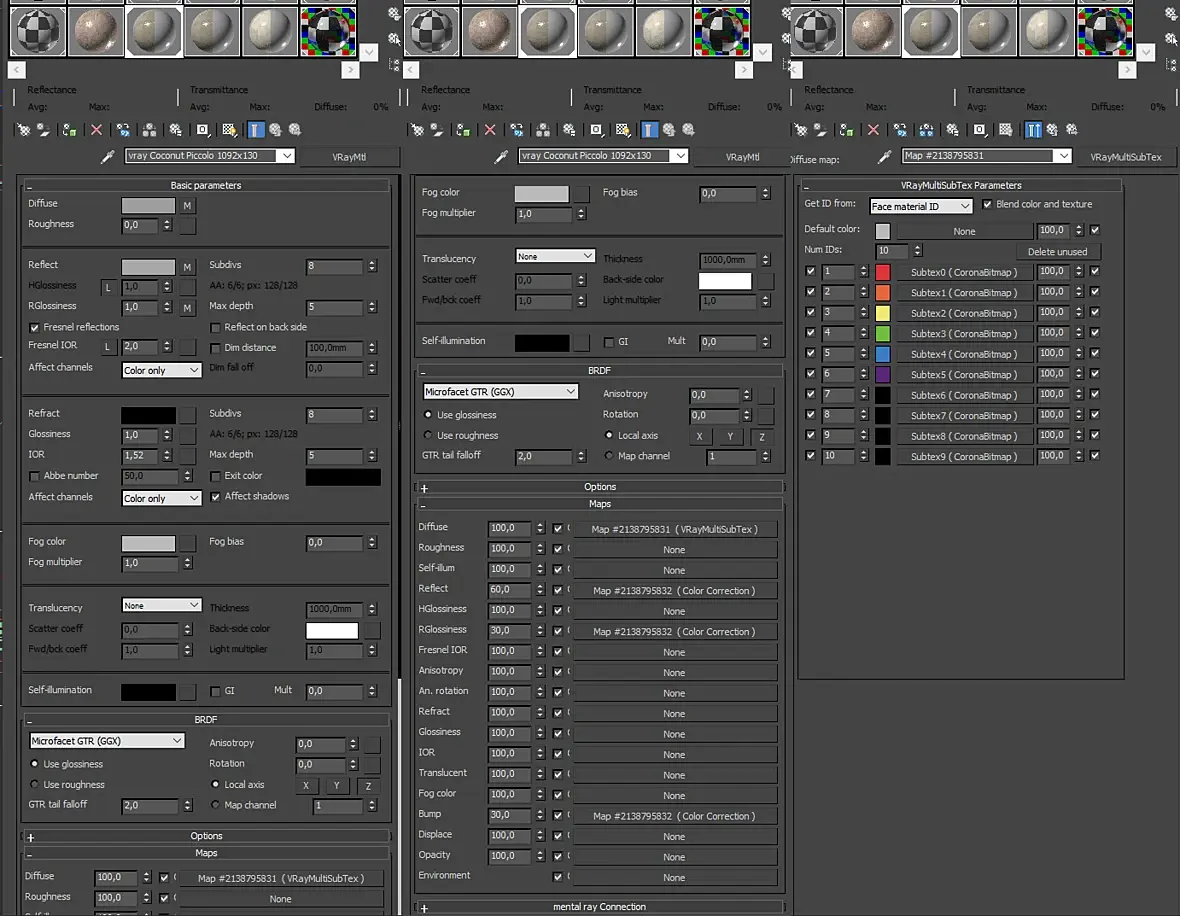Open the Subtex0 (CoronaBitmap) map button
1180x916 pixels.
pyautogui.click(x=963, y=272)
